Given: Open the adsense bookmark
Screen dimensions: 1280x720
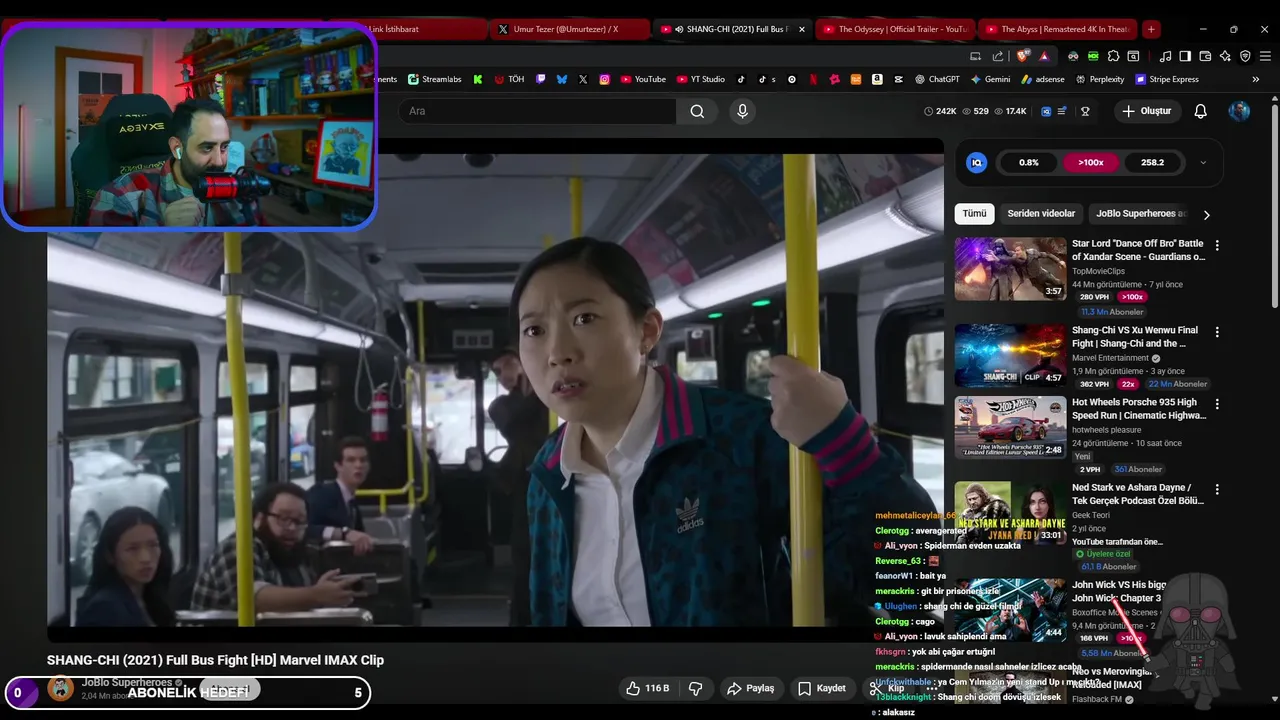Looking at the screenshot, I should click(x=1043, y=79).
